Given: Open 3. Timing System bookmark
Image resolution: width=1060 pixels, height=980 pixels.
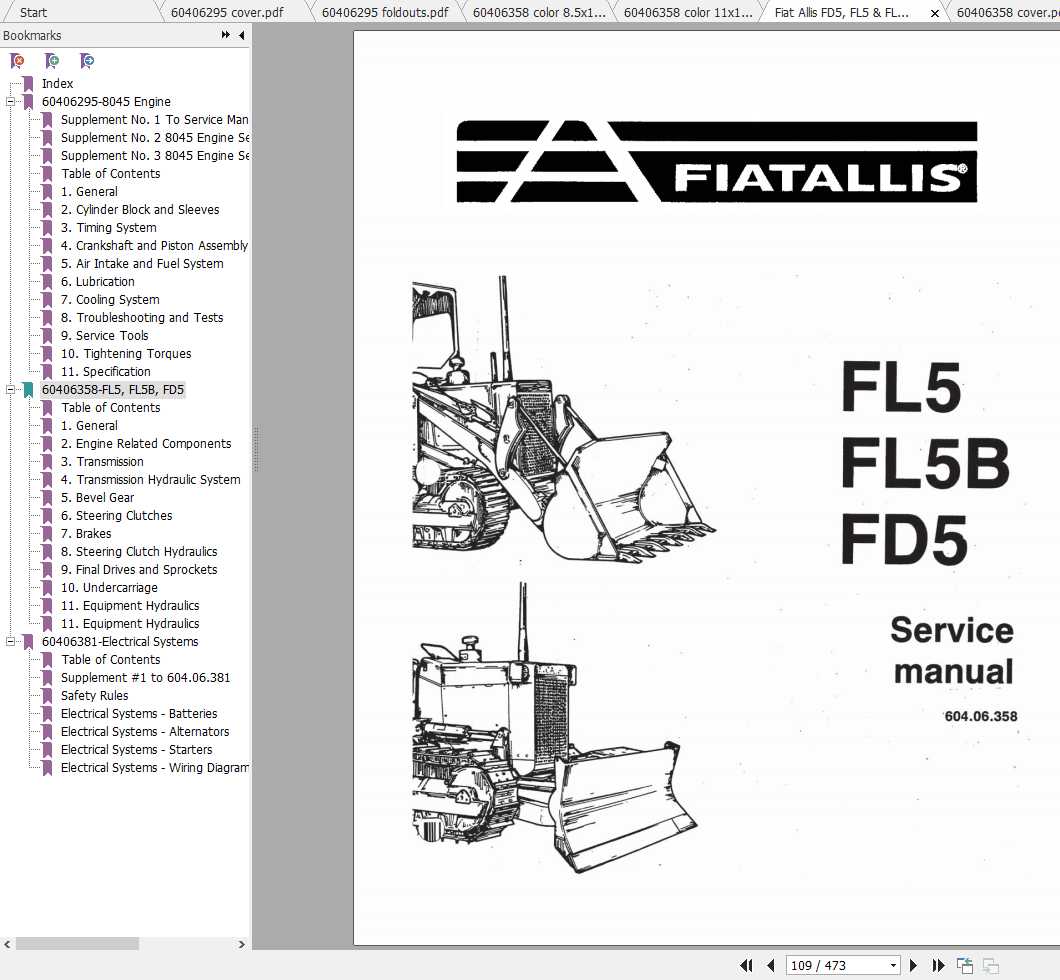Looking at the screenshot, I should [108, 228].
